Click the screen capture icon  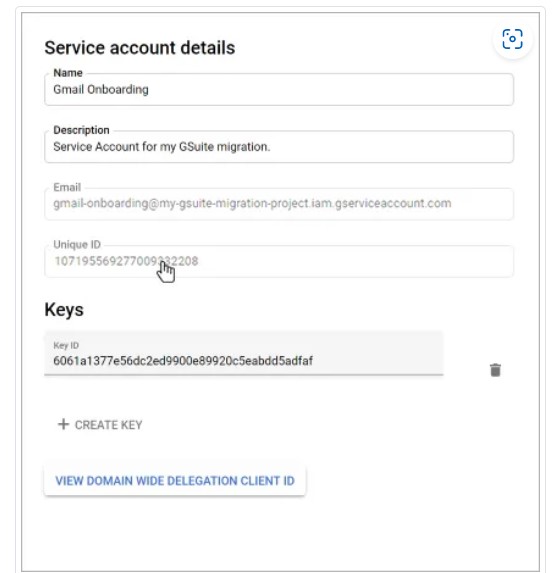[512, 39]
